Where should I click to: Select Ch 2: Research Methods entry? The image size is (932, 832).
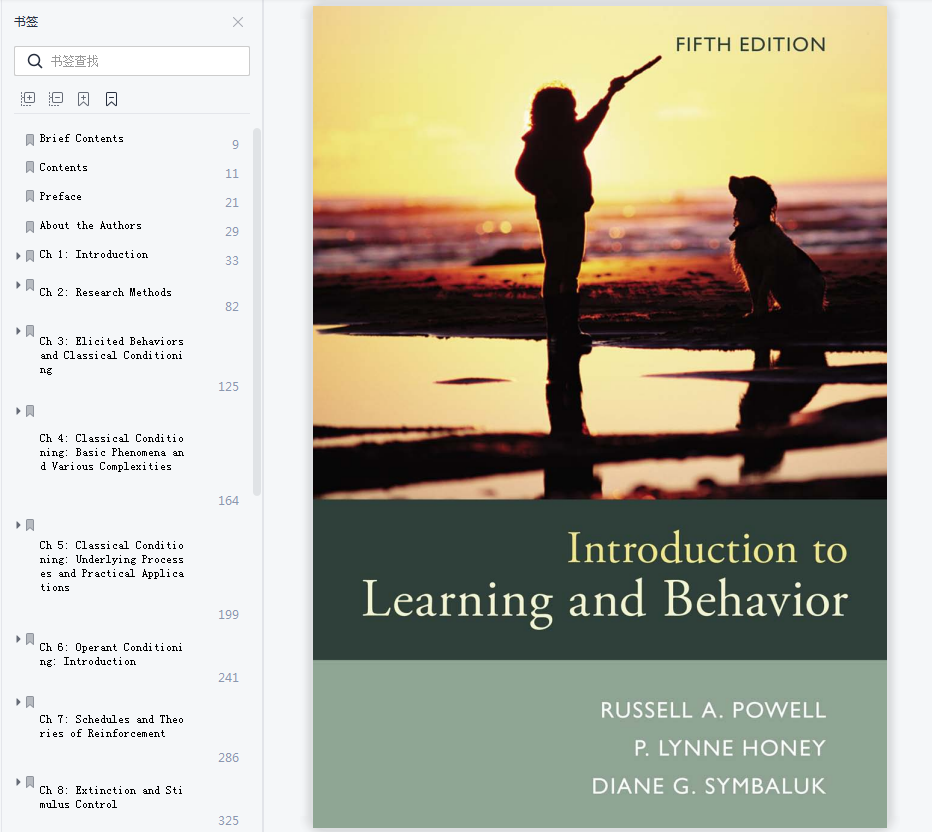click(105, 292)
